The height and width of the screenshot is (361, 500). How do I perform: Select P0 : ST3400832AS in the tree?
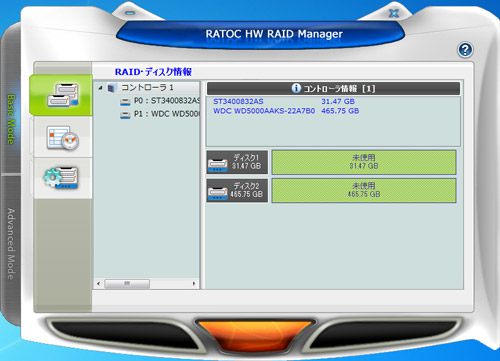160,101
